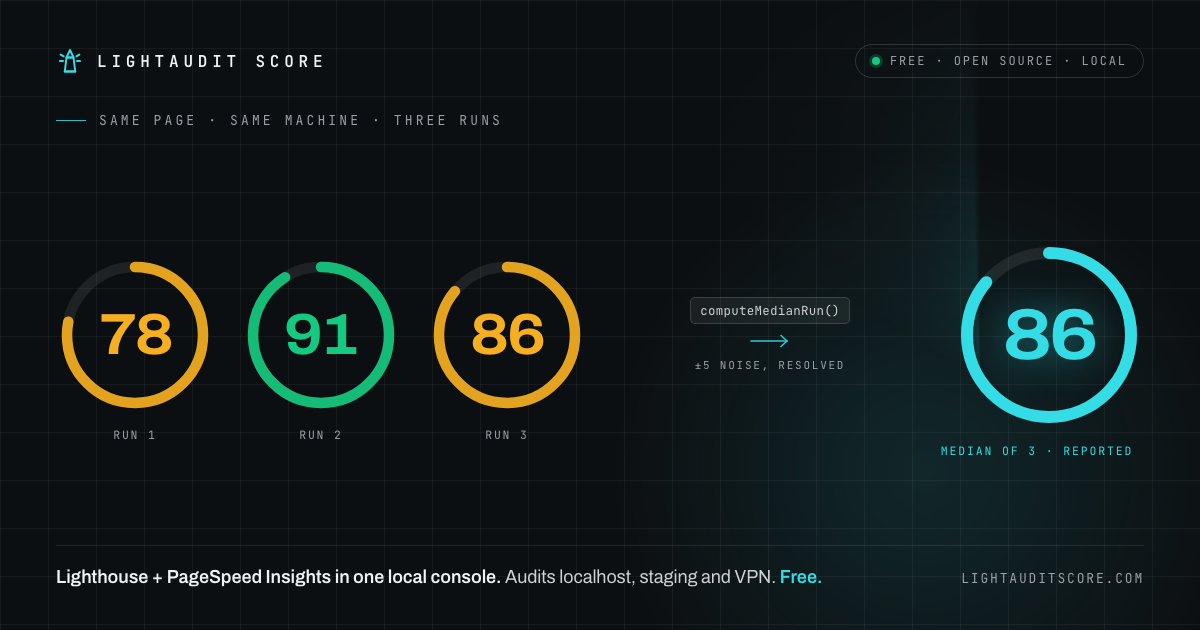Click the cyan arrow under computeMedianRun()
This screenshot has width=1200, height=630.
click(x=769, y=341)
